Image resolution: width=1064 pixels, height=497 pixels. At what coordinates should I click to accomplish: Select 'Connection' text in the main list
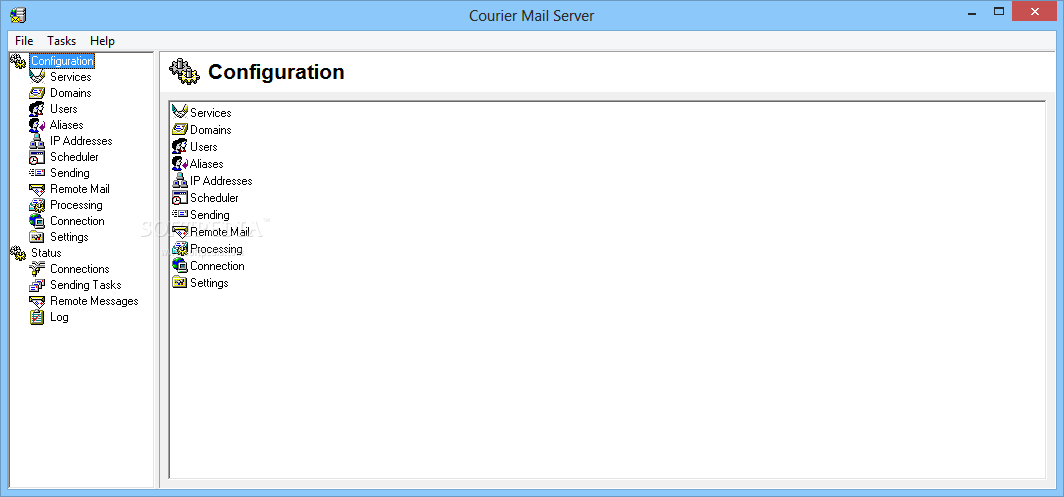pos(217,265)
